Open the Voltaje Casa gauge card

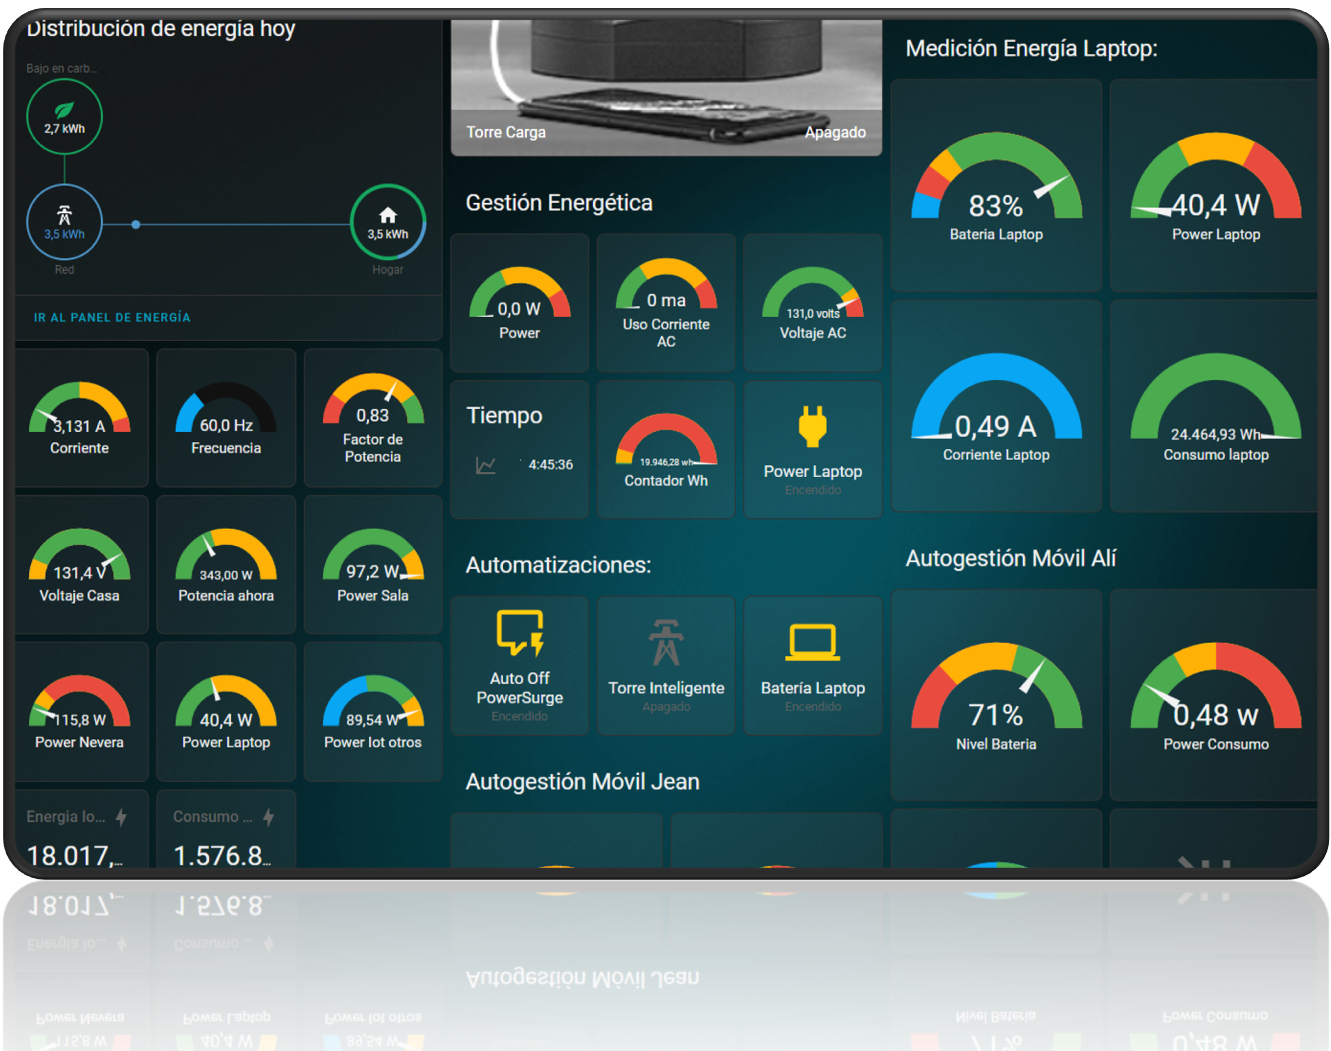tap(80, 565)
